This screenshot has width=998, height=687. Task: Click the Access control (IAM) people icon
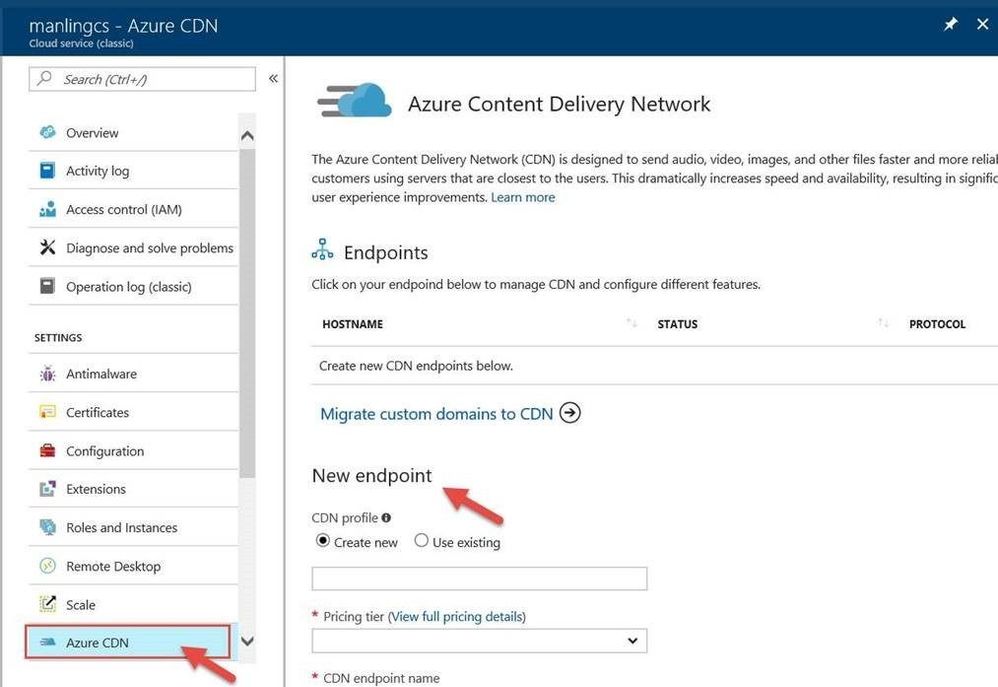pos(48,209)
